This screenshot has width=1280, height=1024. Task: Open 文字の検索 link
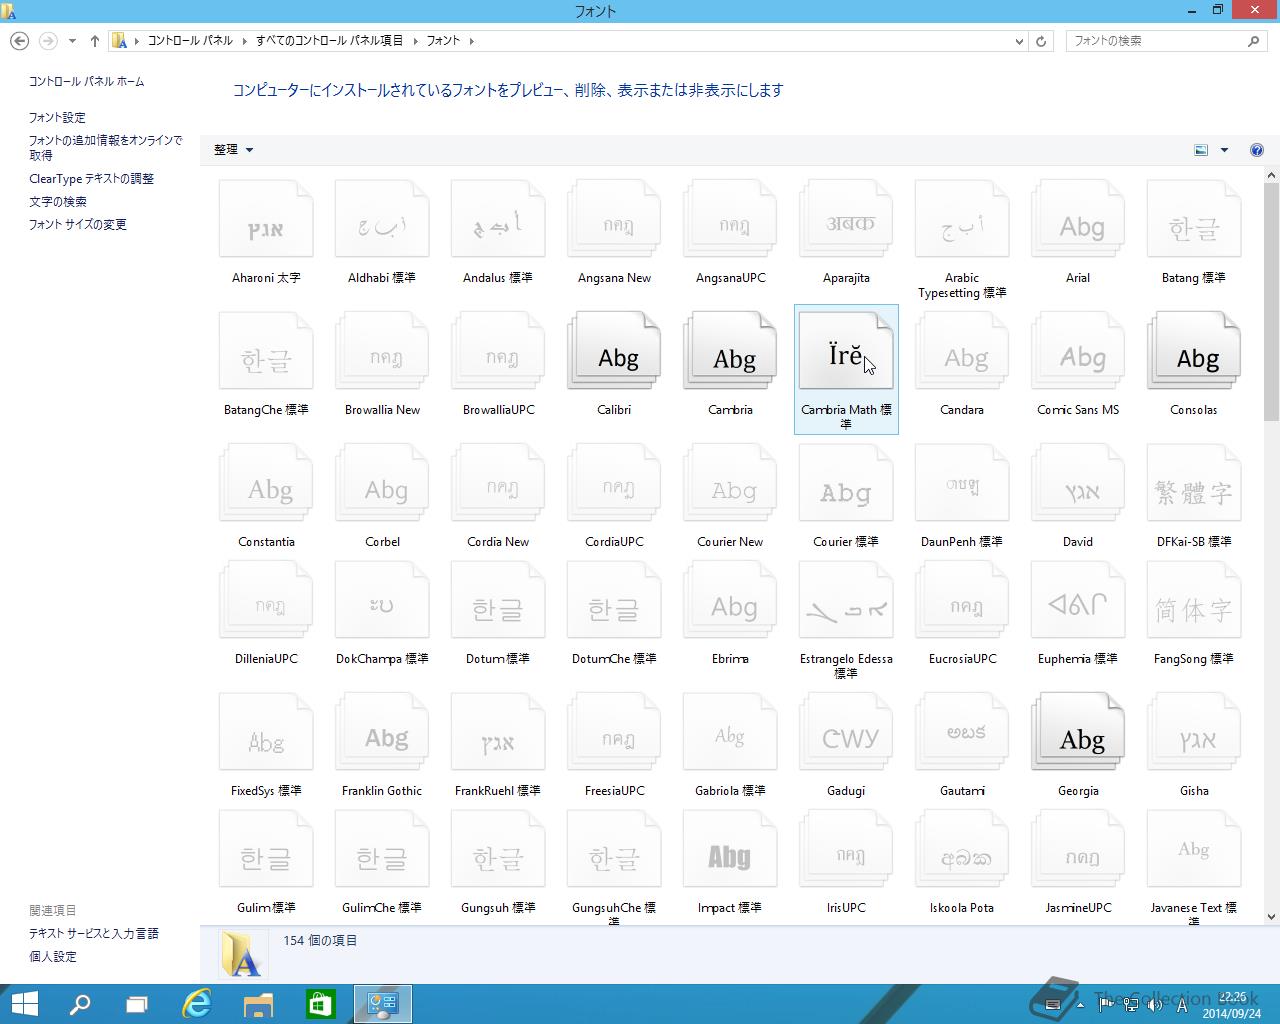(57, 201)
